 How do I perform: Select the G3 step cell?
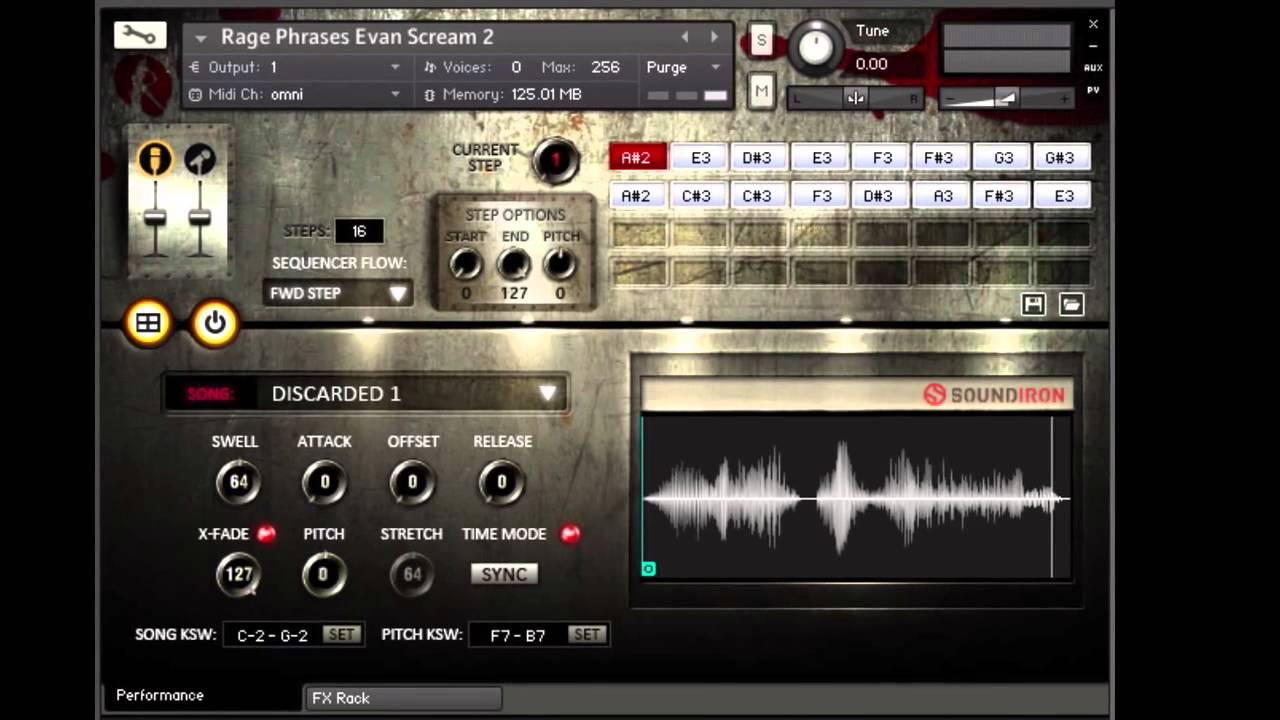click(1003, 158)
